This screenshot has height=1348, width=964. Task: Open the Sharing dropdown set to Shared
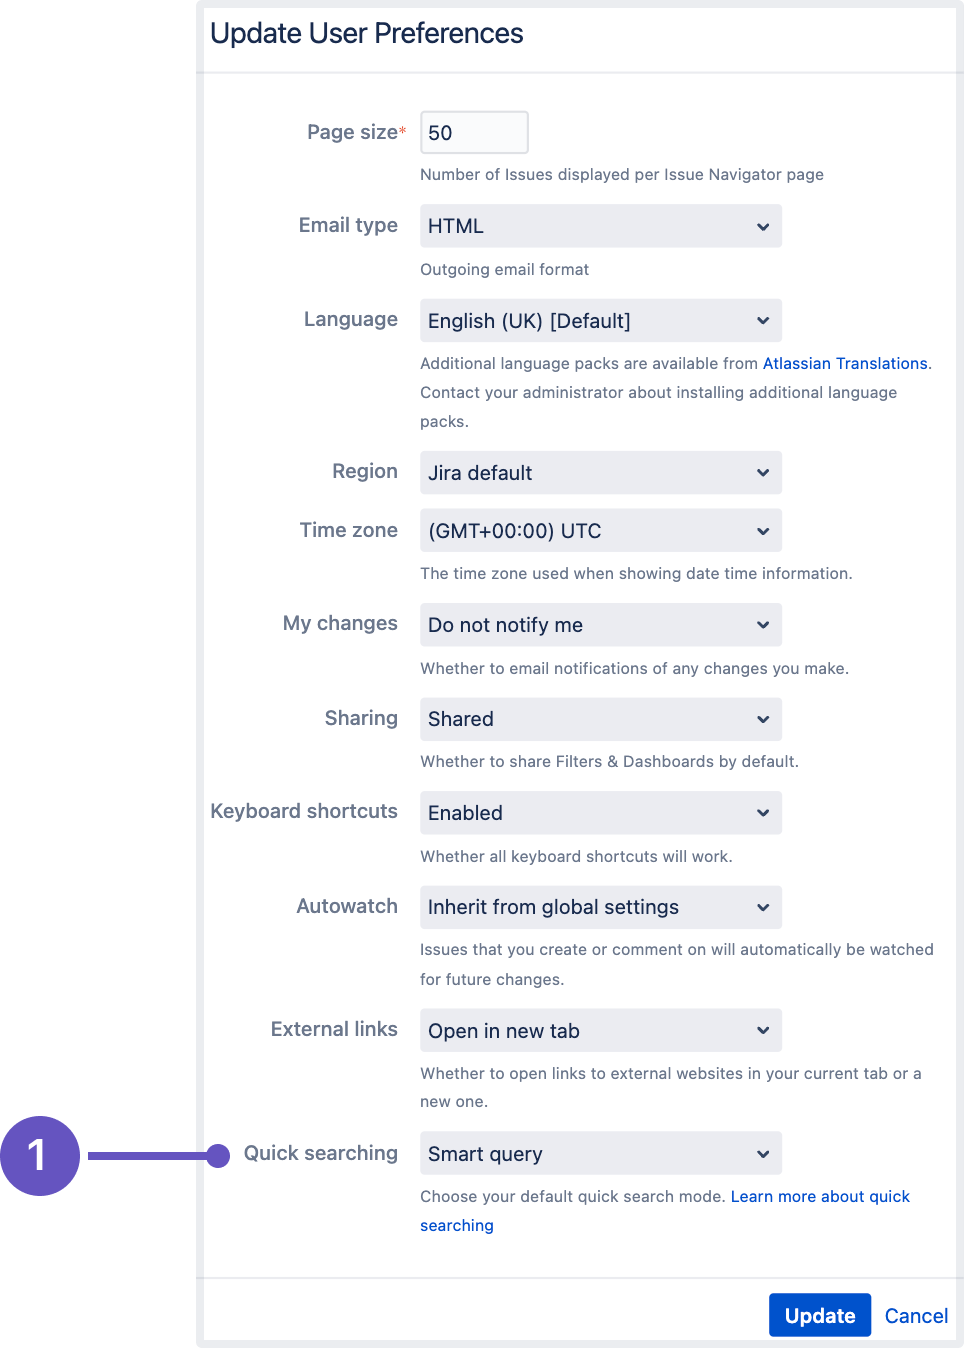point(600,719)
